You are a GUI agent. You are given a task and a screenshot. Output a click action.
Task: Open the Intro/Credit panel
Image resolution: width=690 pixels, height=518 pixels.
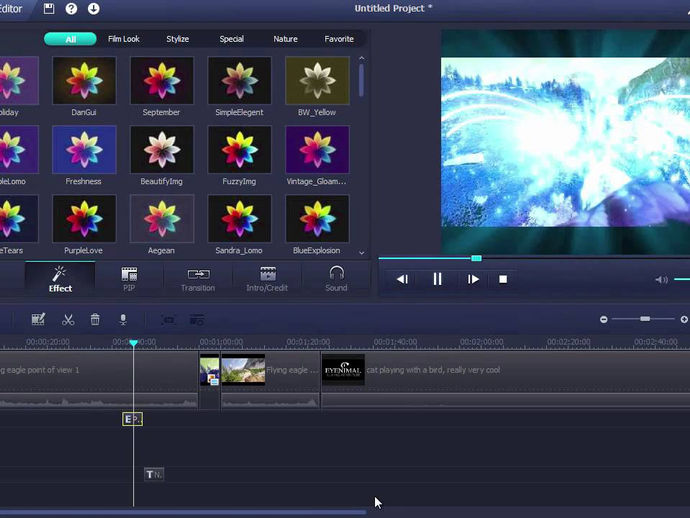[x=267, y=279]
